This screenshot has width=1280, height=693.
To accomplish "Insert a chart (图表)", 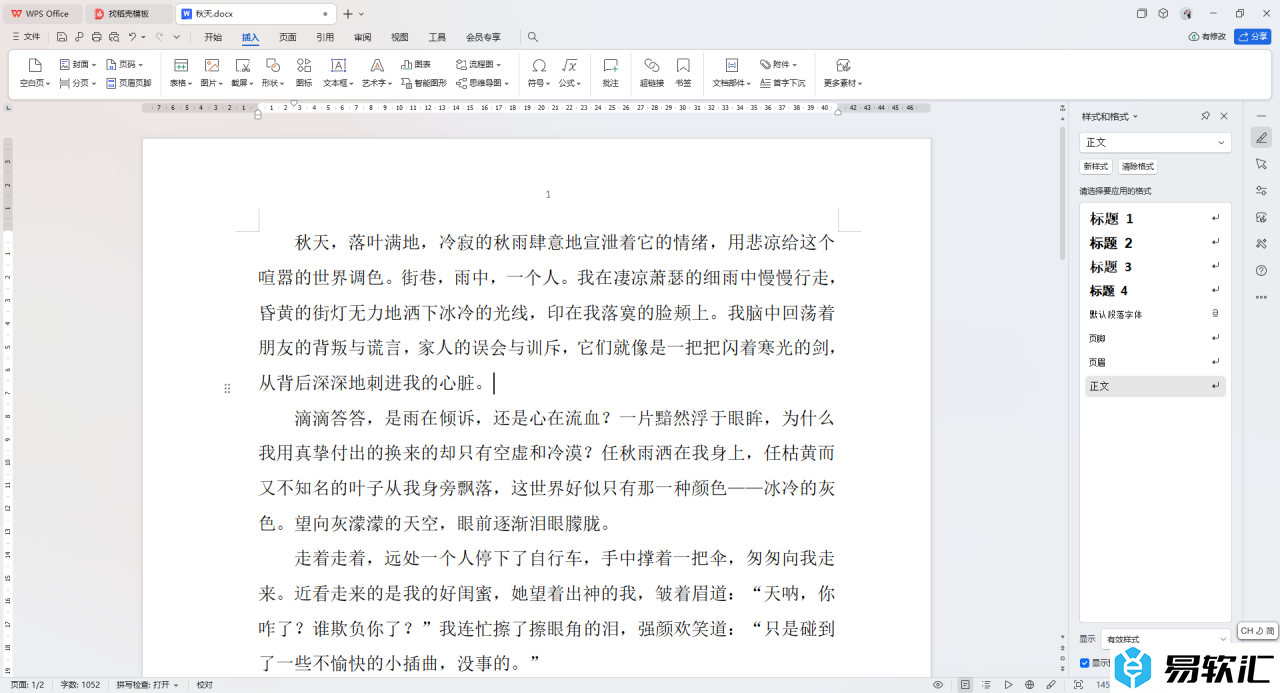I will pos(416,64).
